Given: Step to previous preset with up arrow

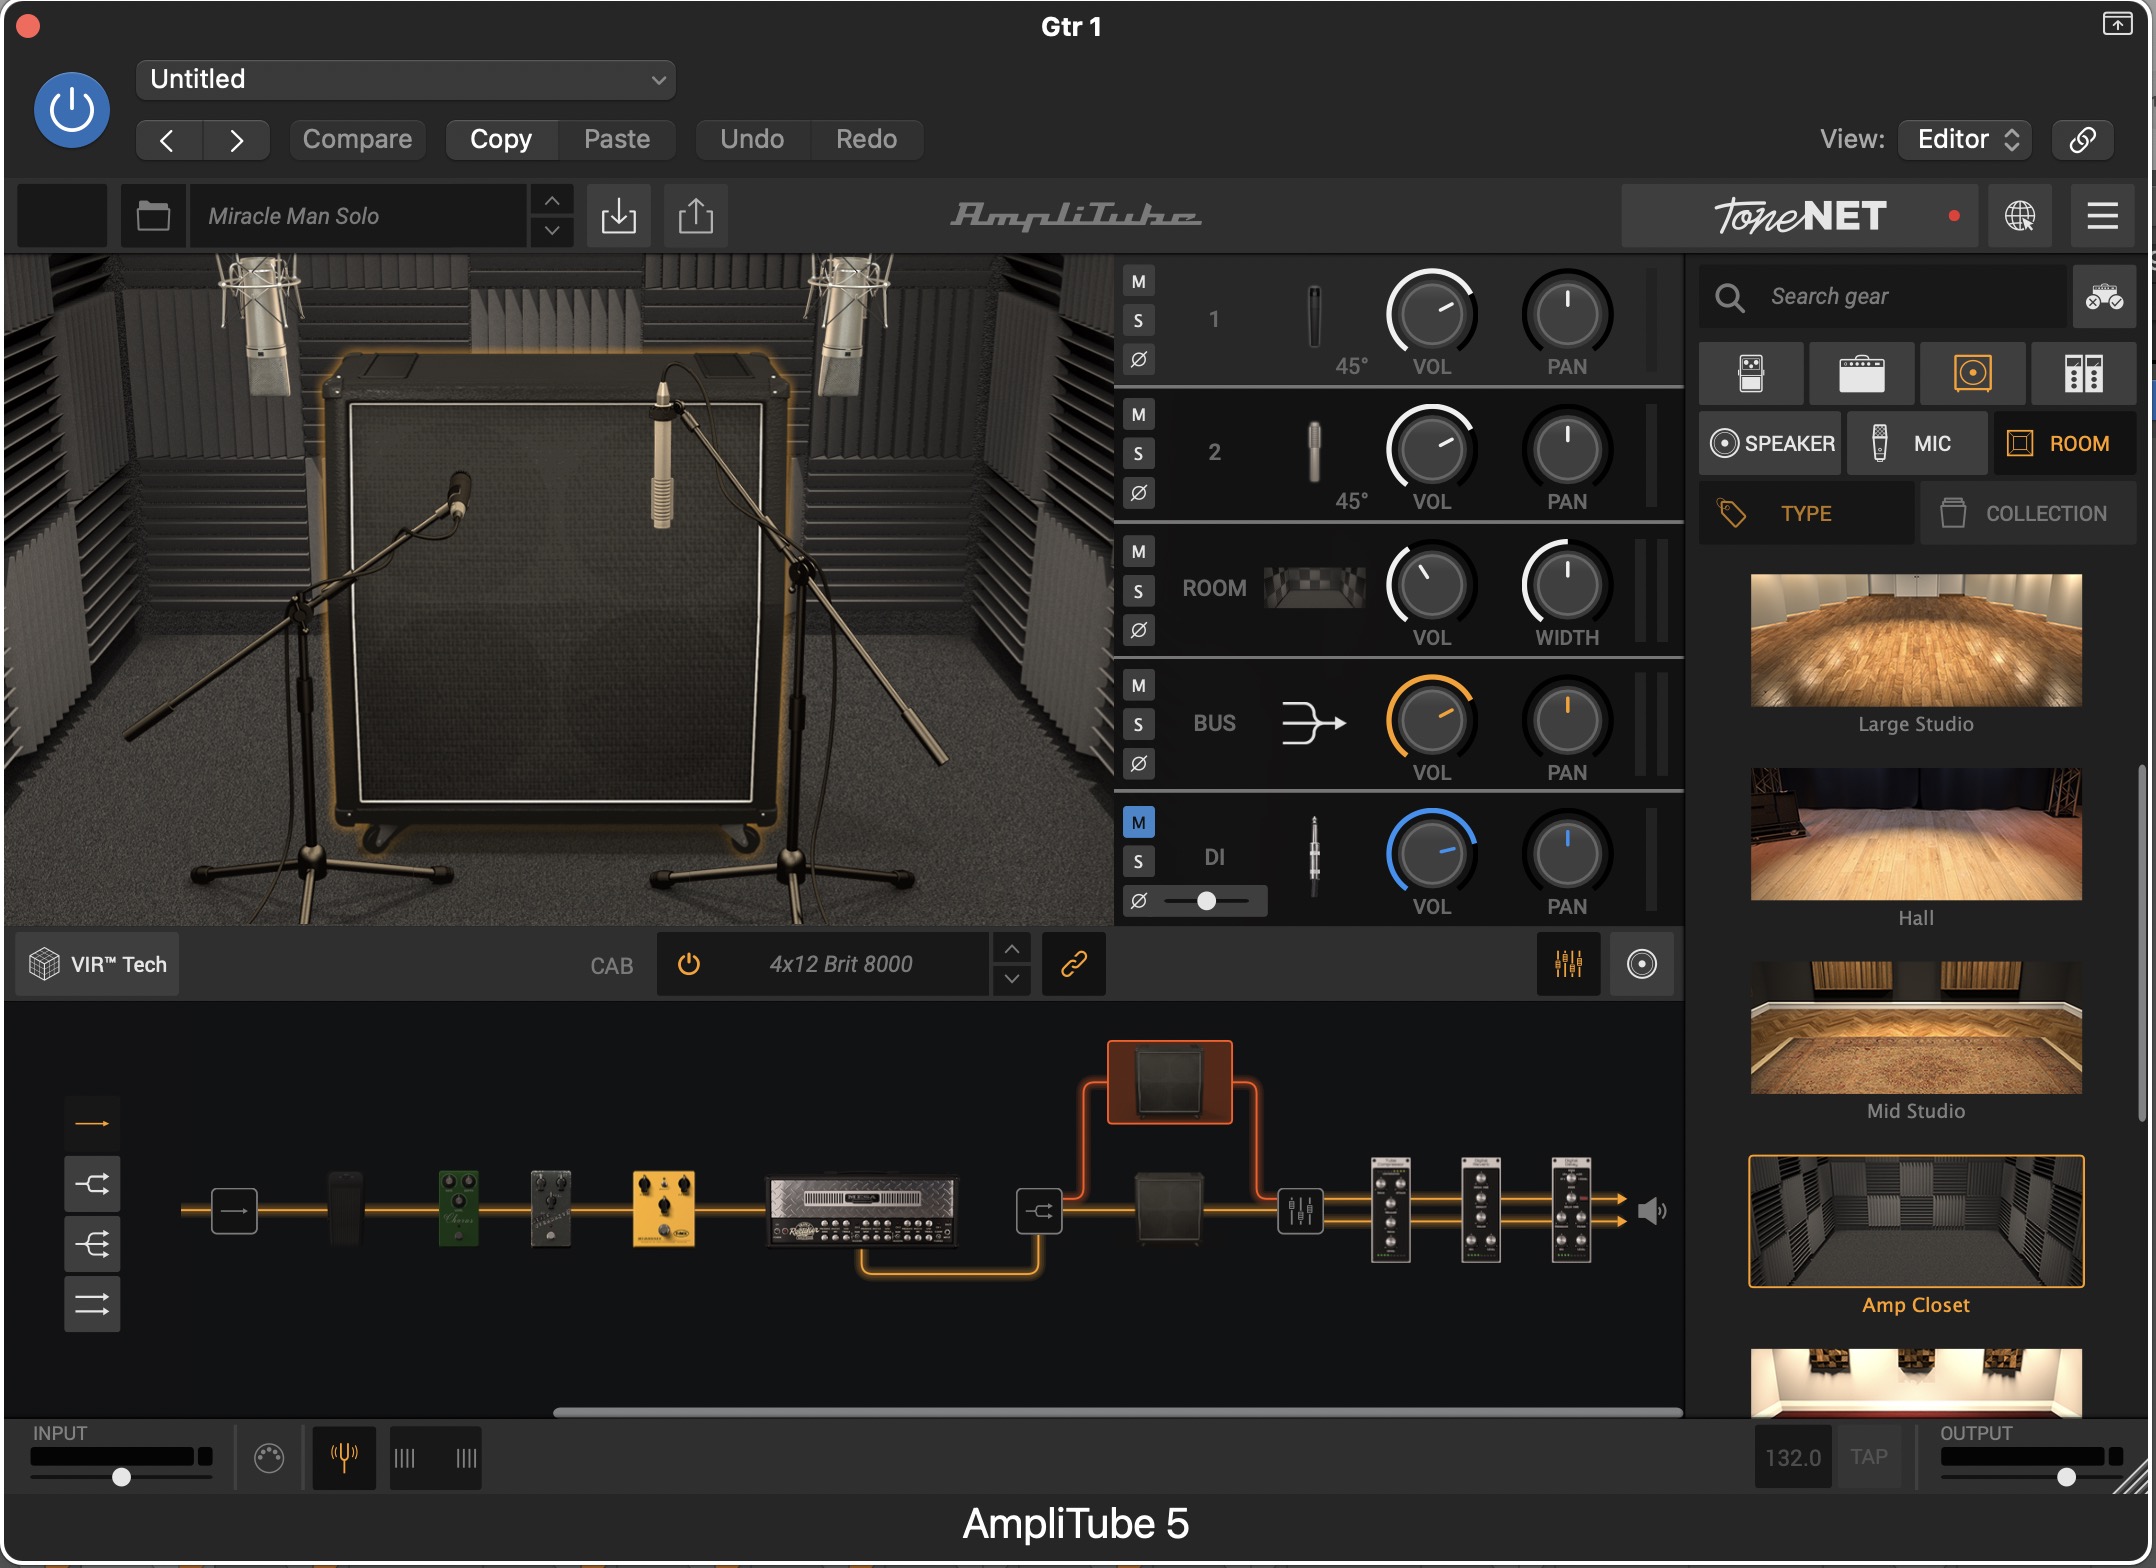Looking at the screenshot, I should (552, 201).
